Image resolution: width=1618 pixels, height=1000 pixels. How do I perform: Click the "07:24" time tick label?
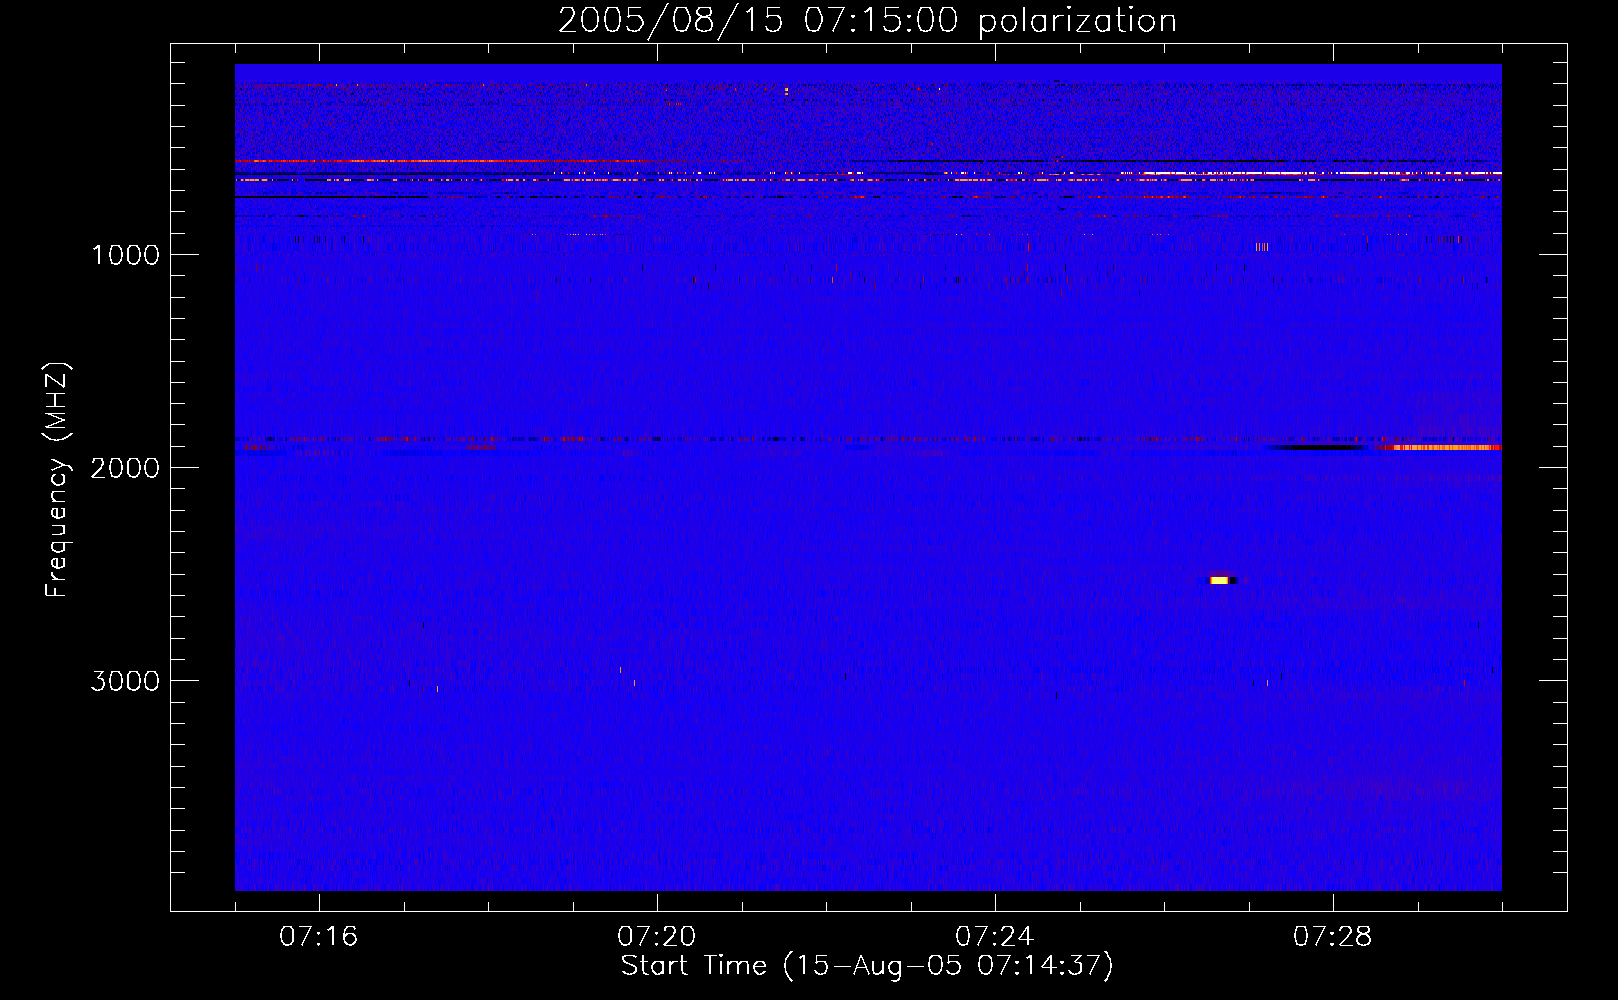point(994,937)
